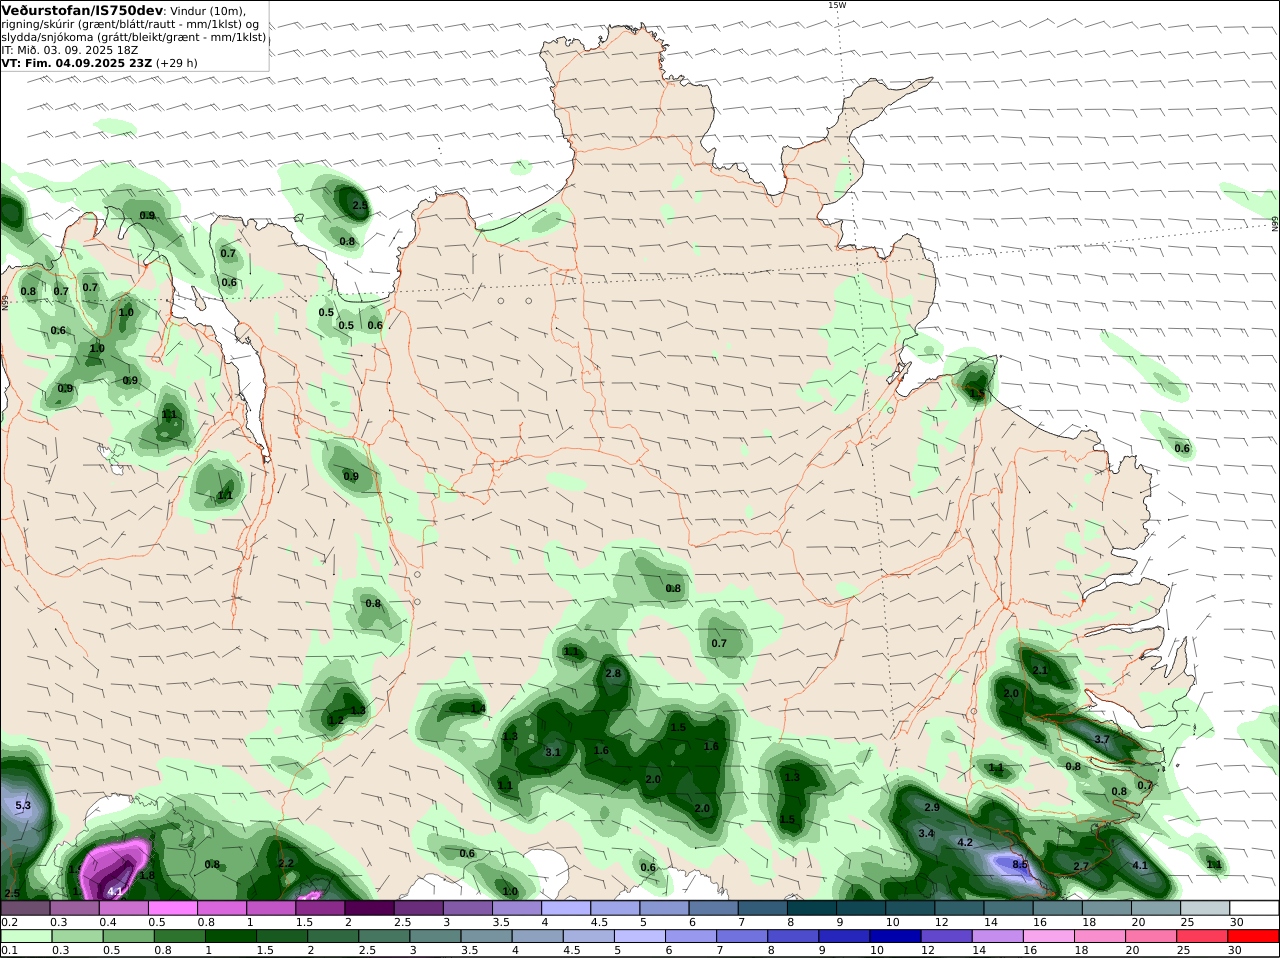Screen dimensions: 1280x958
Task: Click the 2.7 precipitation value on the map
Action: tap(1081, 866)
